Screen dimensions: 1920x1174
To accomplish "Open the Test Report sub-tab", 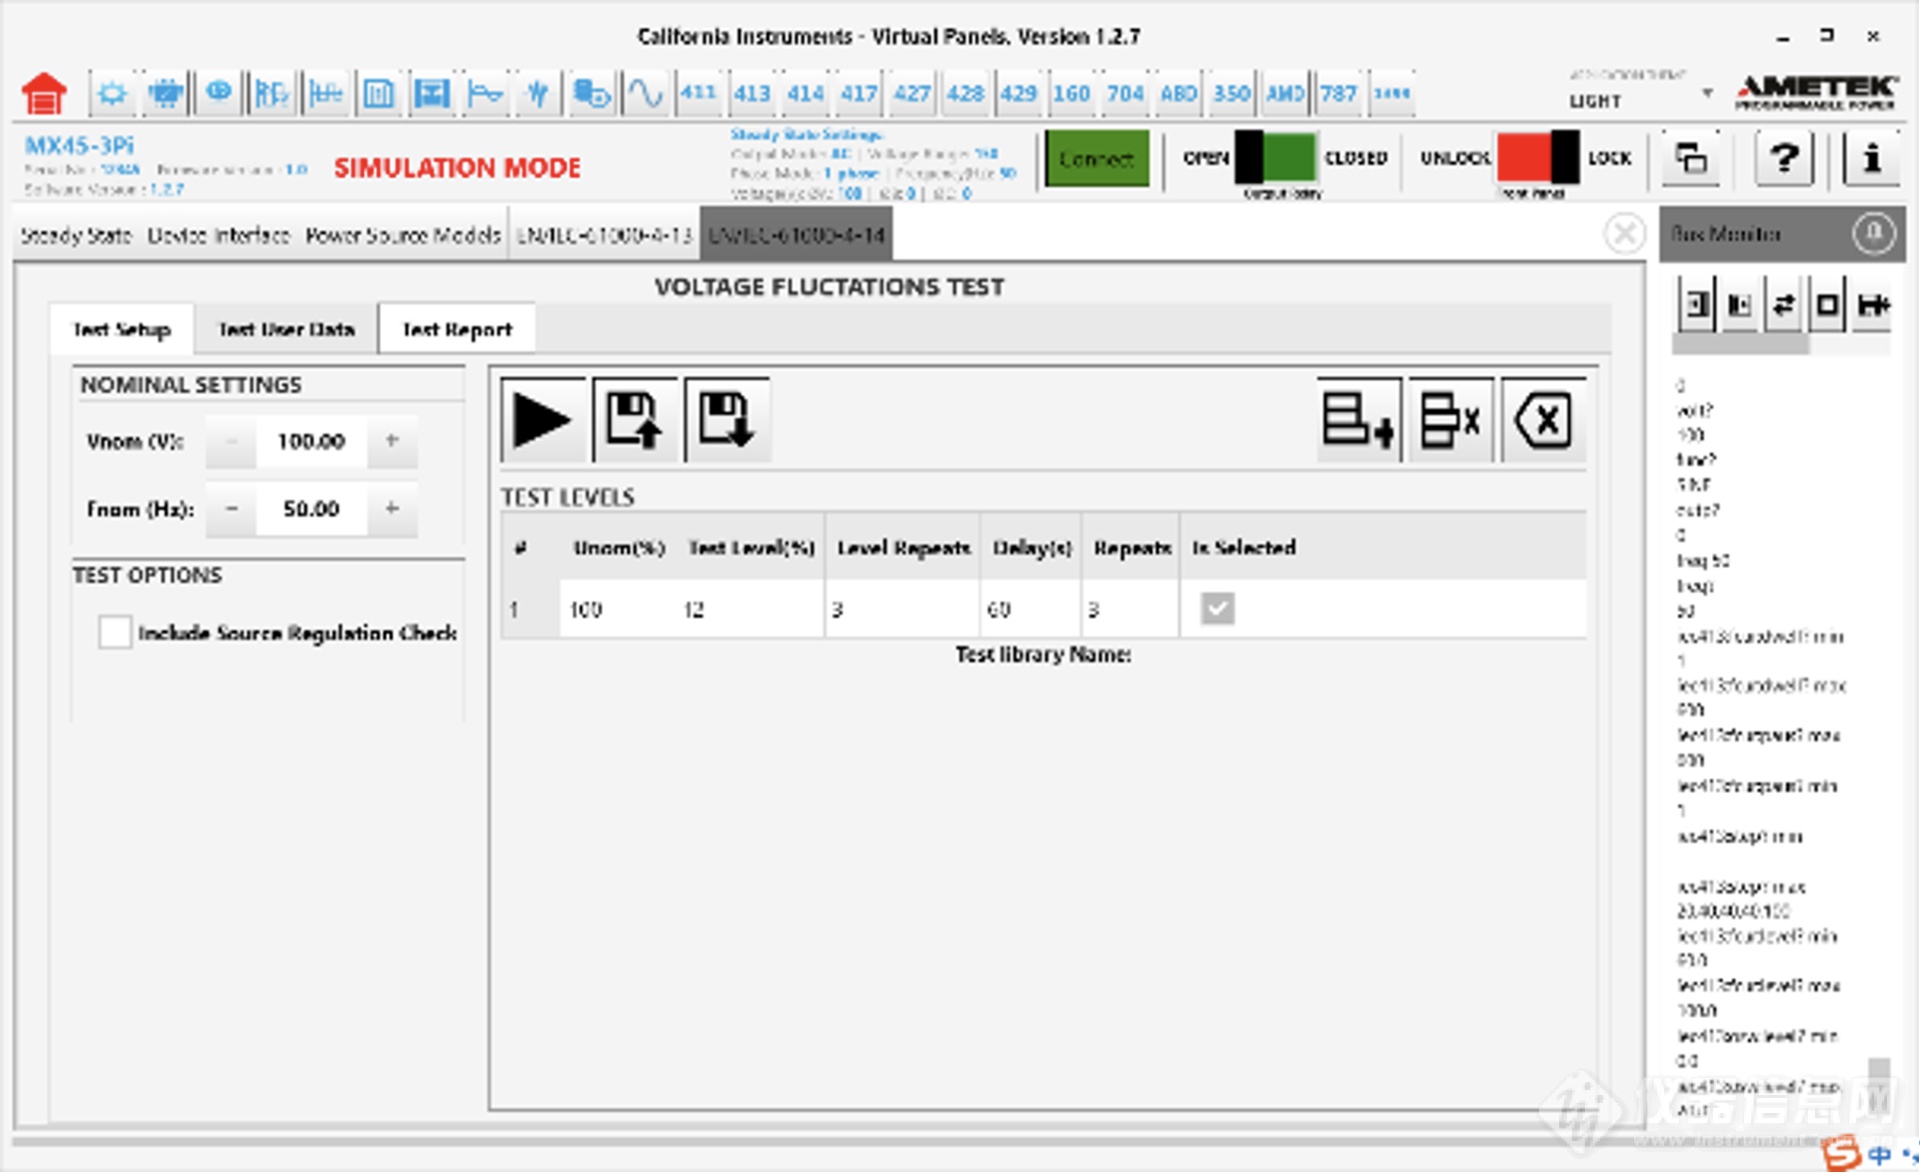I will click(x=457, y=329).
